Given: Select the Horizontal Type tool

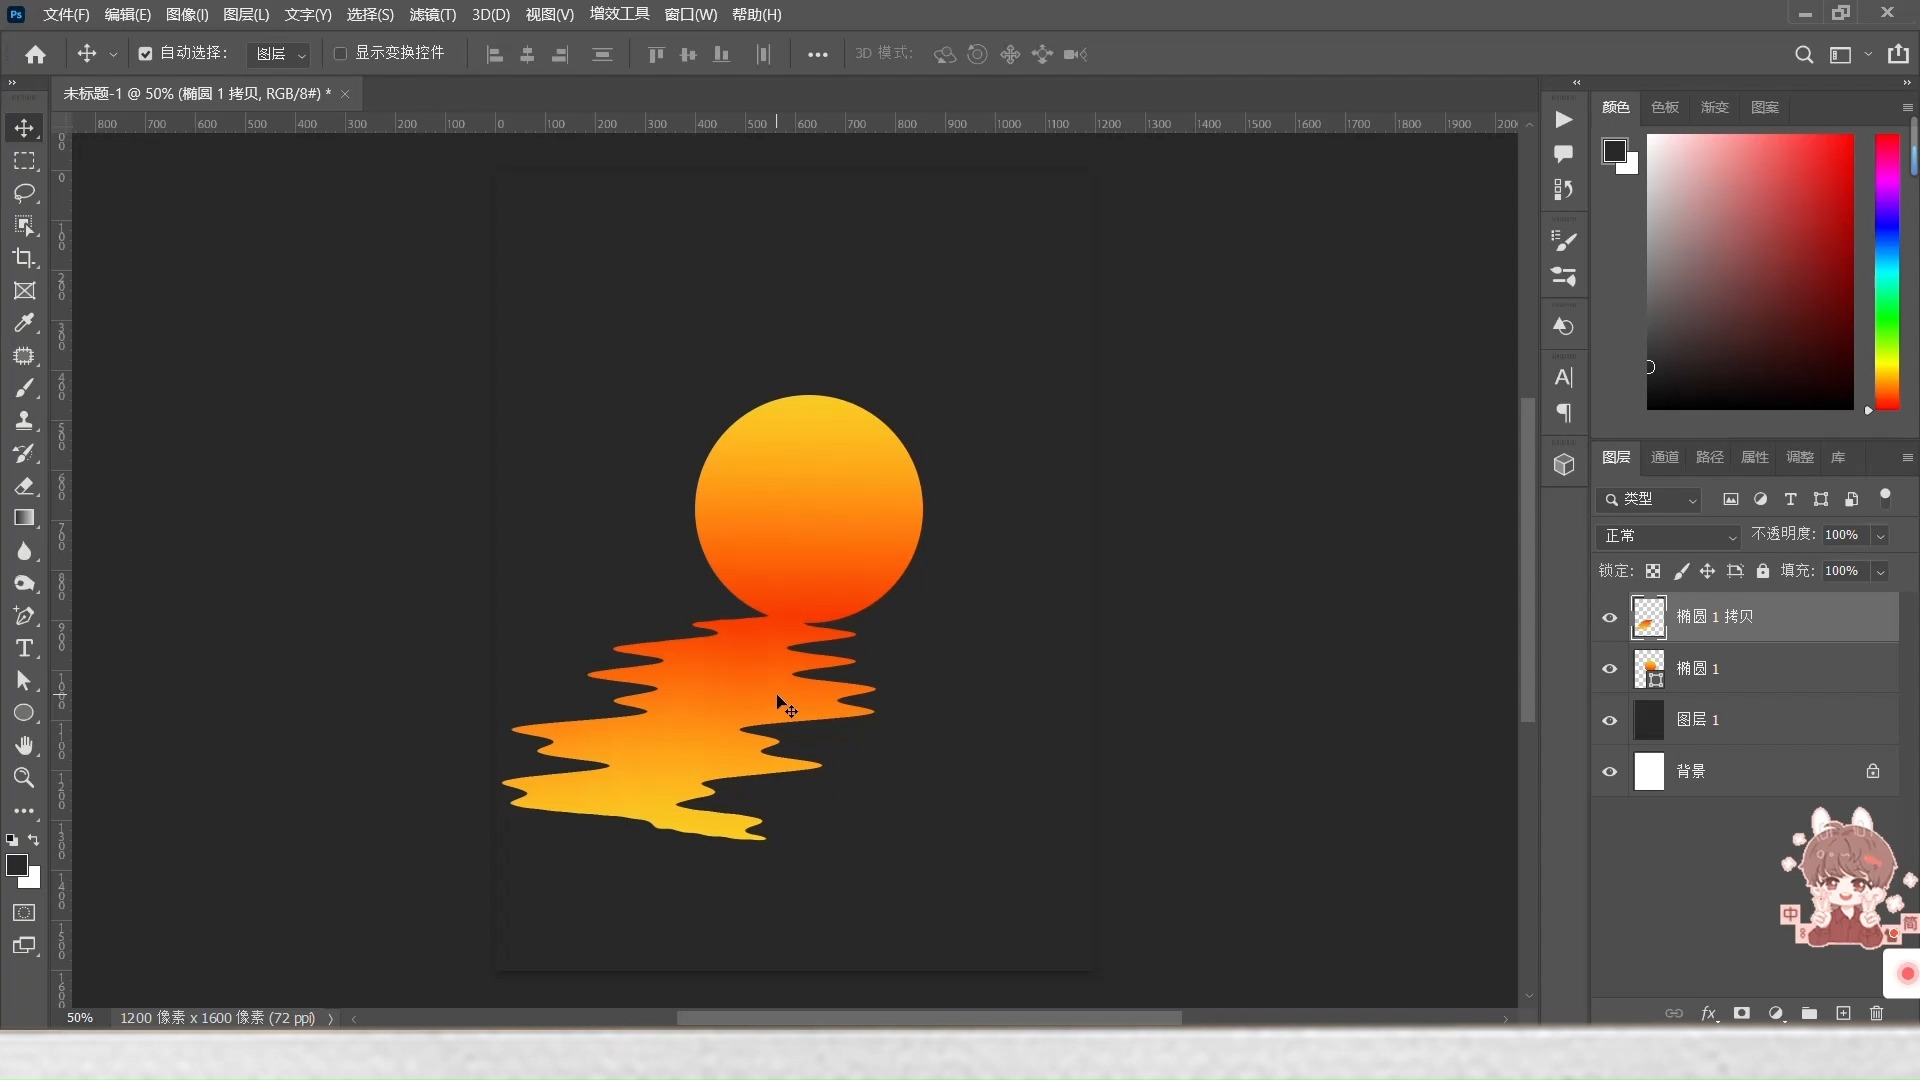Looking at the screenshot, I should [x=24, y=648].
